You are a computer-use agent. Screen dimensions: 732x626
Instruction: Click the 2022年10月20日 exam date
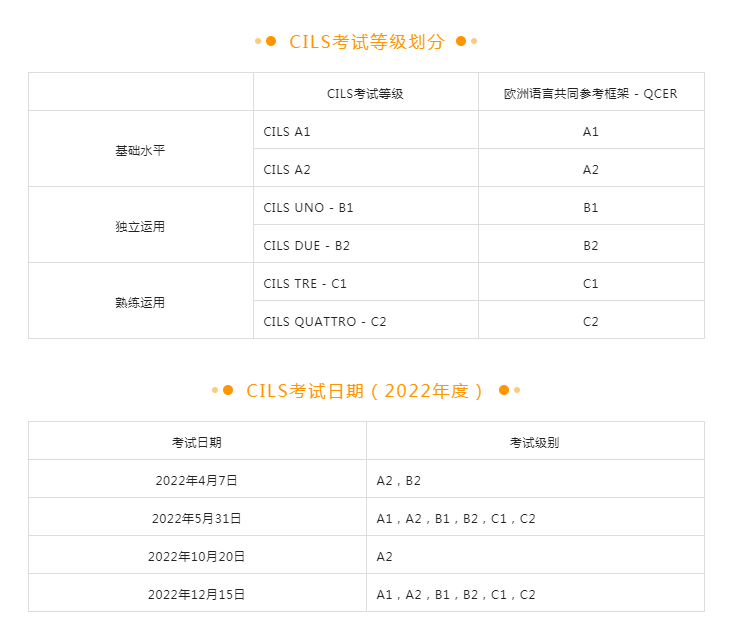pos(197,556)
